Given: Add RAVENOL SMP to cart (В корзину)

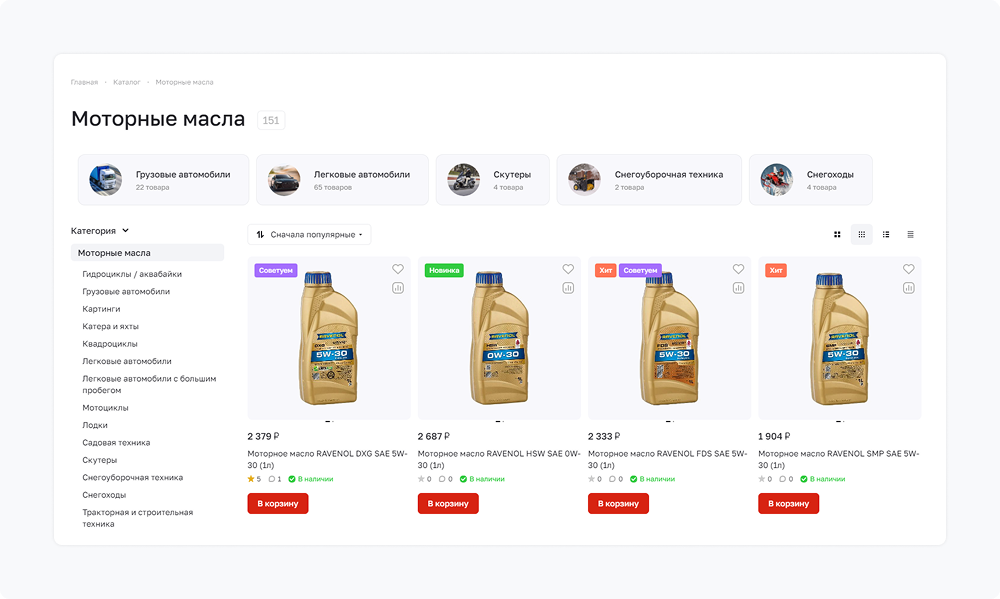Looking at the screenshot, I should coord(789,503).
